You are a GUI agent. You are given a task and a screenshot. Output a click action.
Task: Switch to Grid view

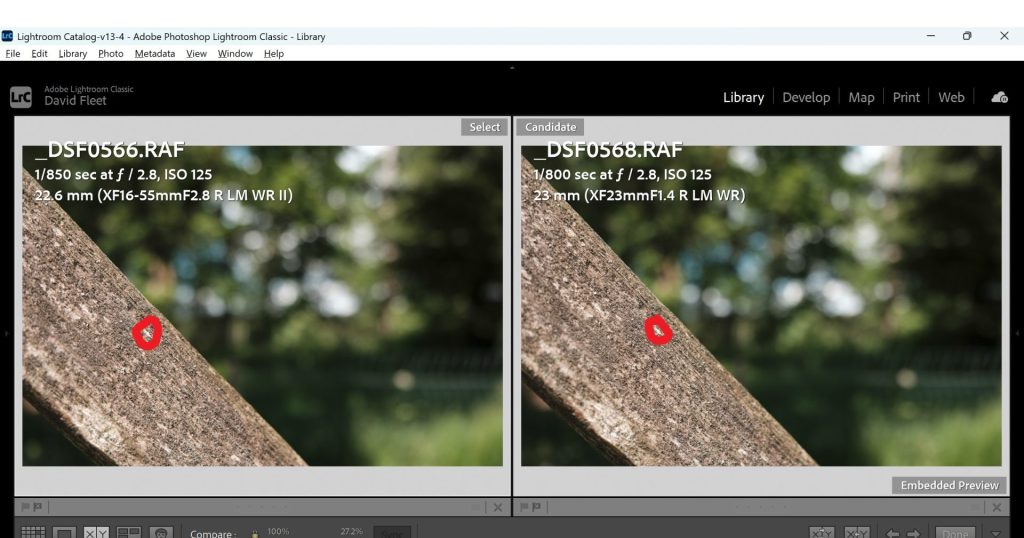tap(33, 533)
